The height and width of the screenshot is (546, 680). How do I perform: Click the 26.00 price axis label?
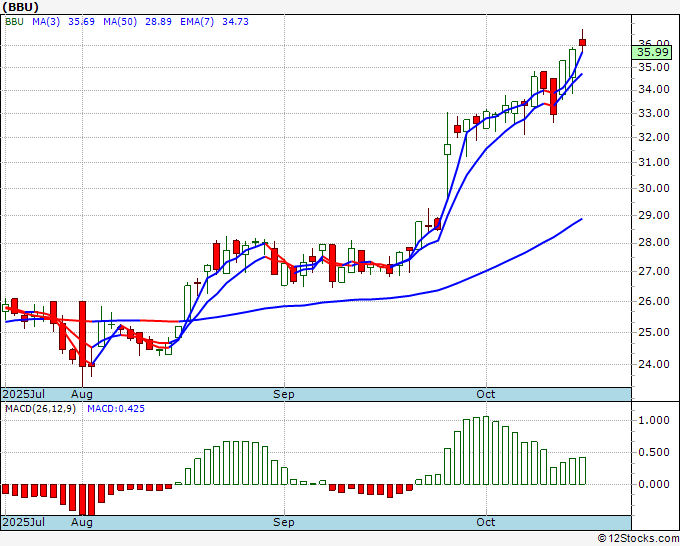(x=654, y=301)
